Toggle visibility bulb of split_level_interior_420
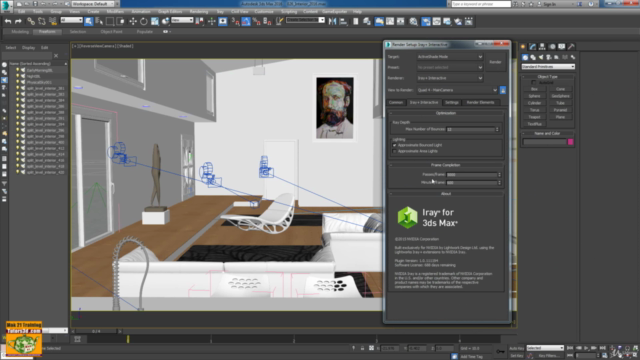Image resolution: width=640 pixels, height=360 pixels. 18,172
